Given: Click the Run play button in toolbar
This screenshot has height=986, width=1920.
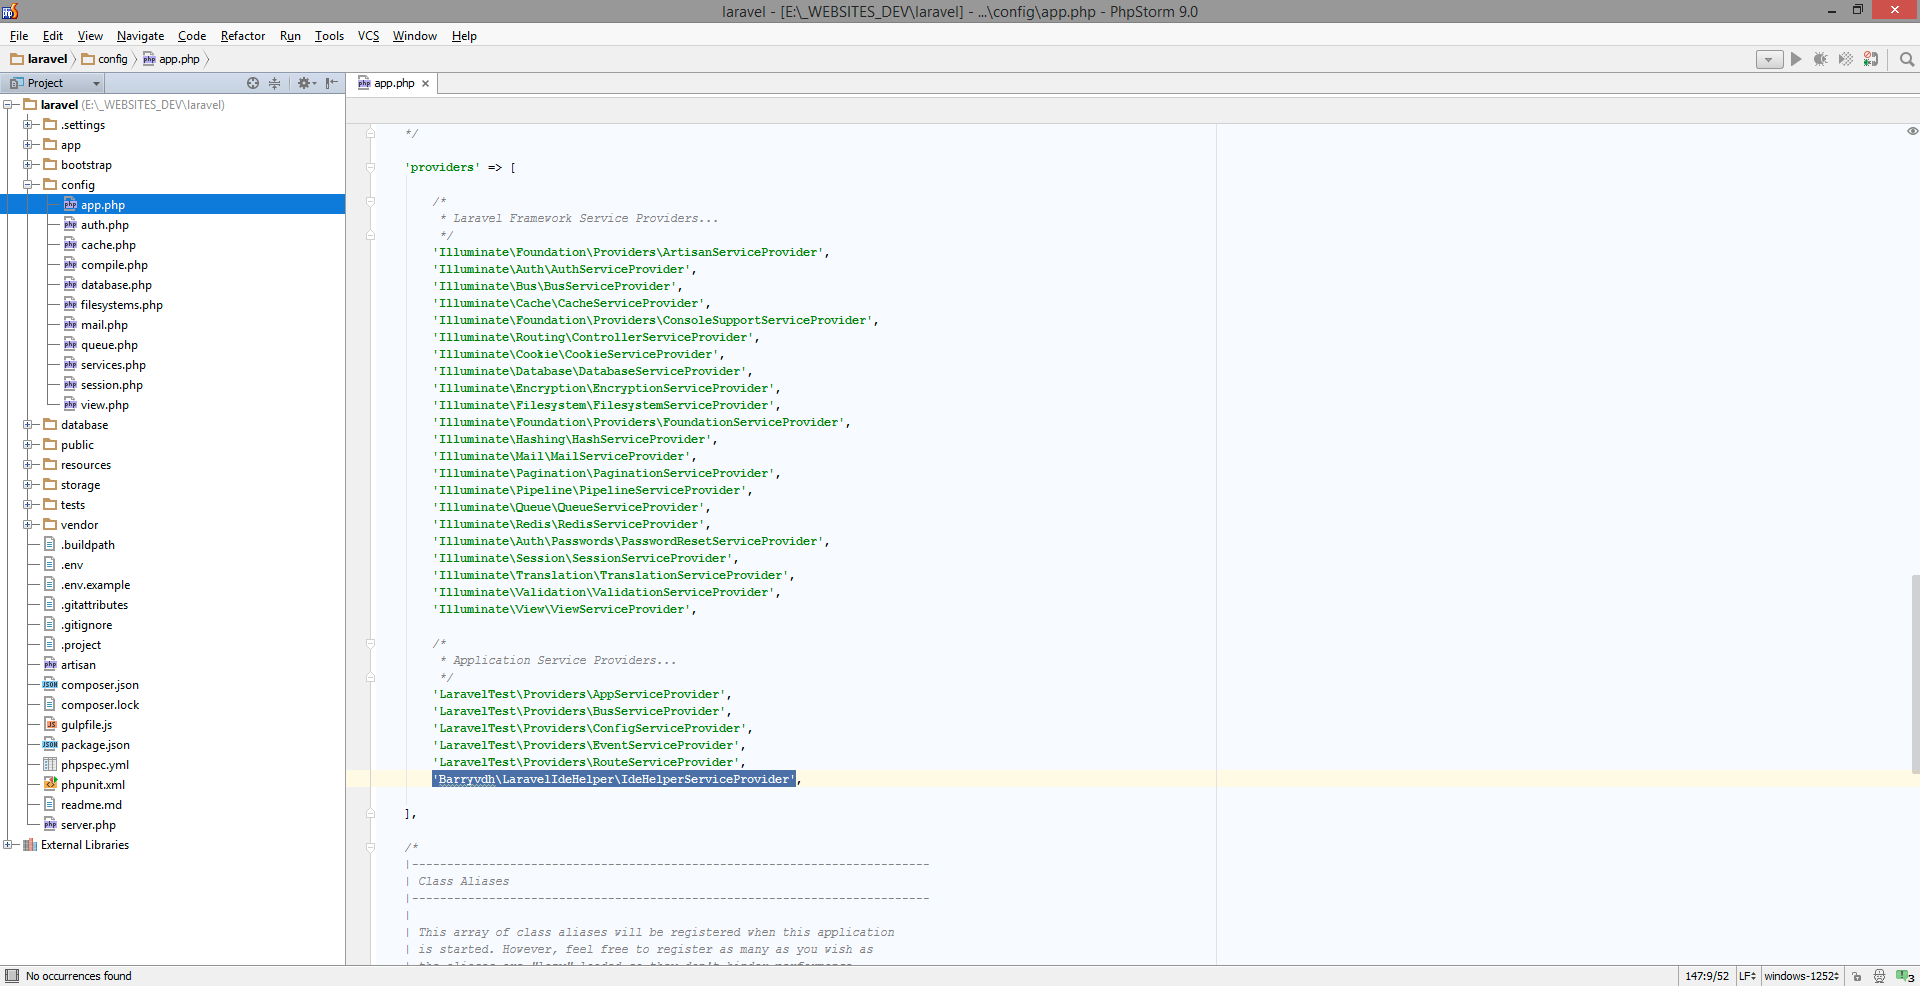Looking at the screenshot, I should [1796, 59].
